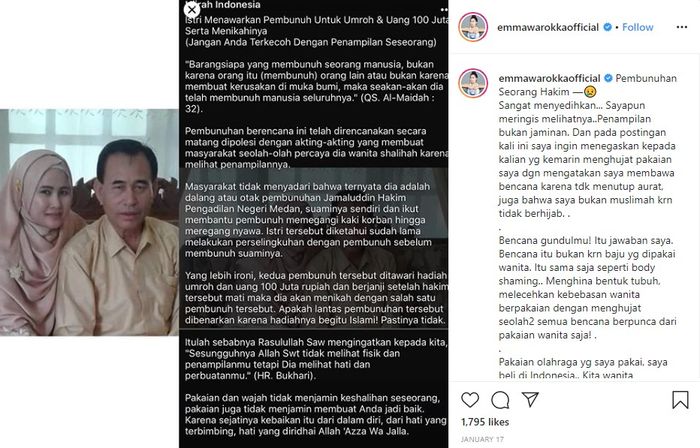
Task: Click the verified badge in the caption
Action: (608, 78)
